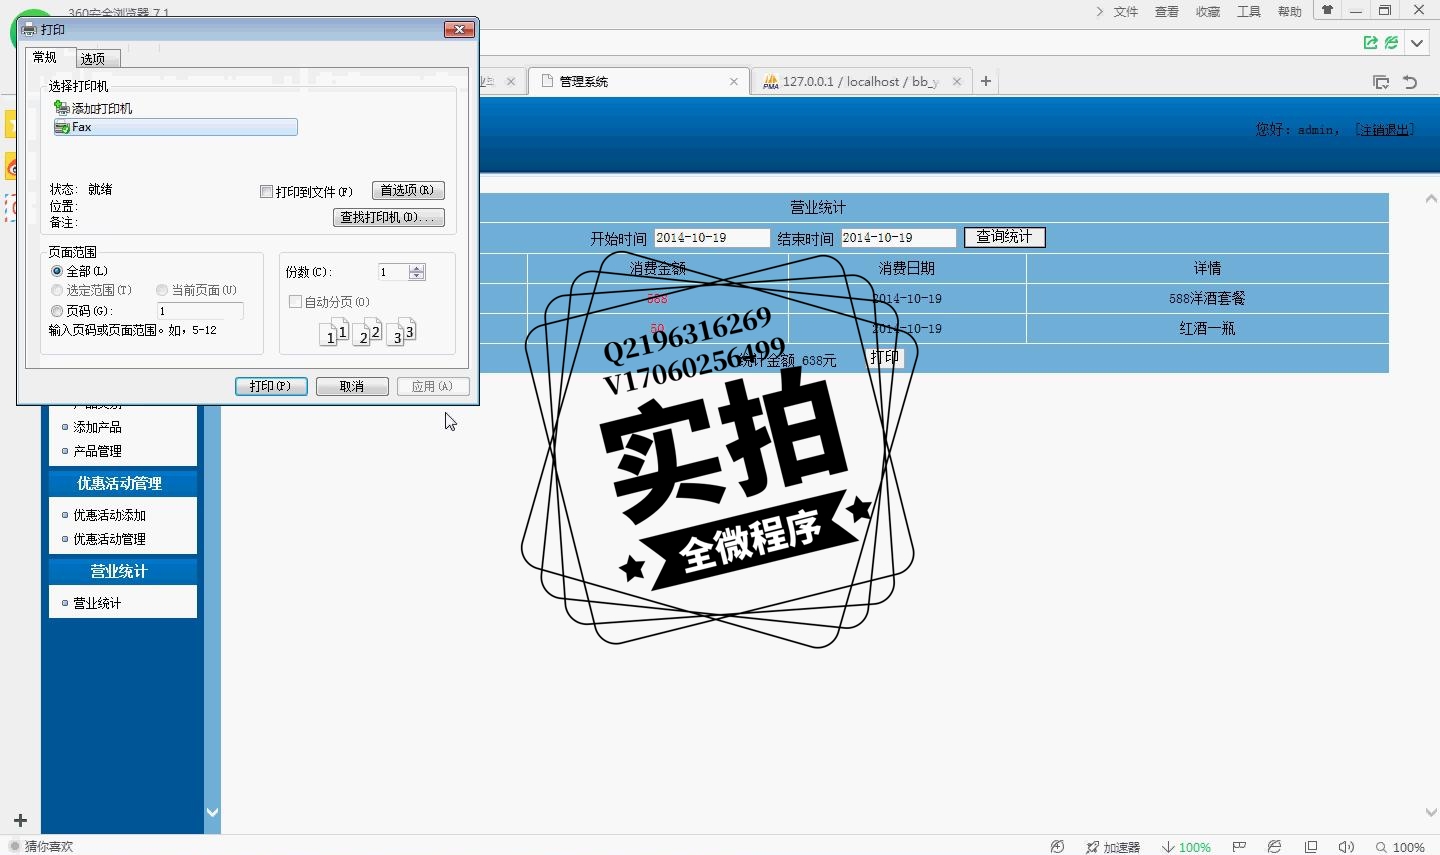Click page scrollbar down arrow

[1431, 813]
